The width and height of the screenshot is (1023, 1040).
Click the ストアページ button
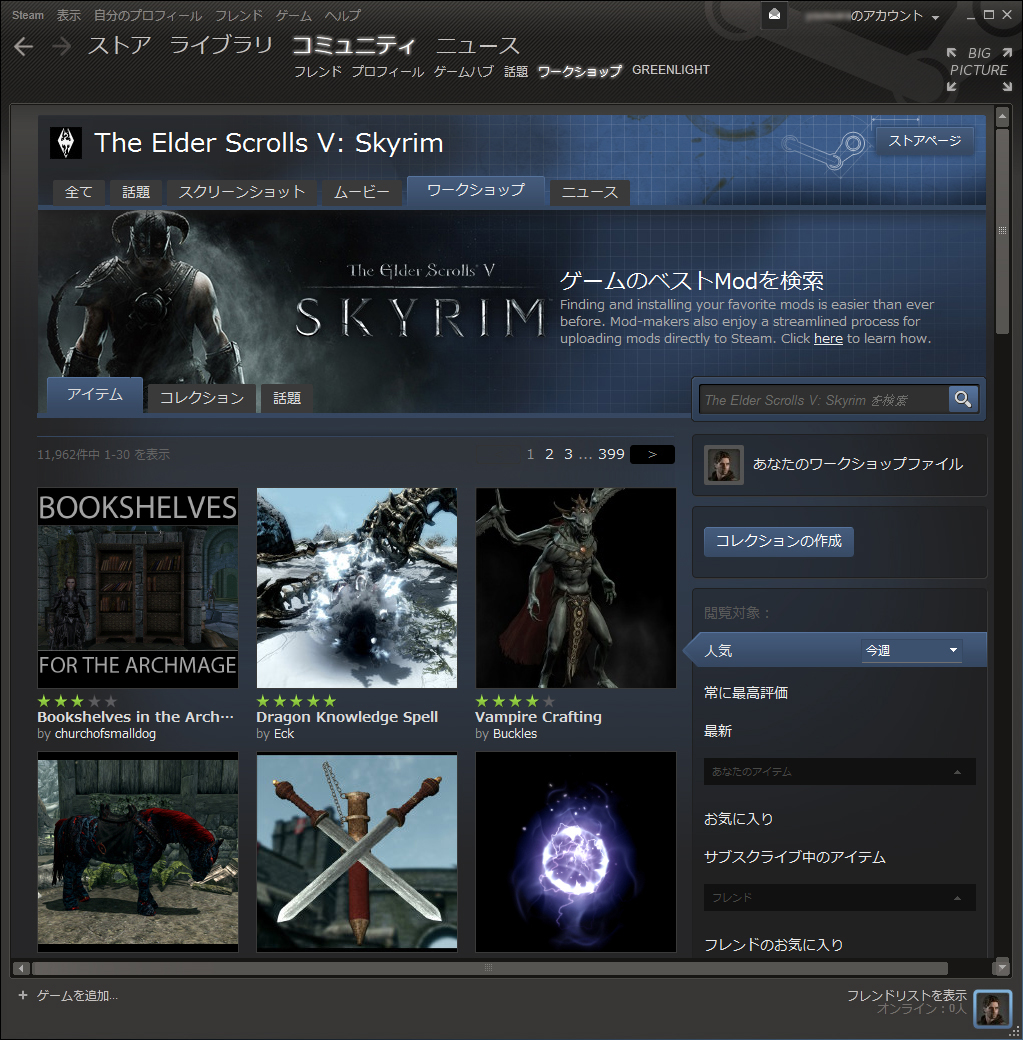click(924, 141)
